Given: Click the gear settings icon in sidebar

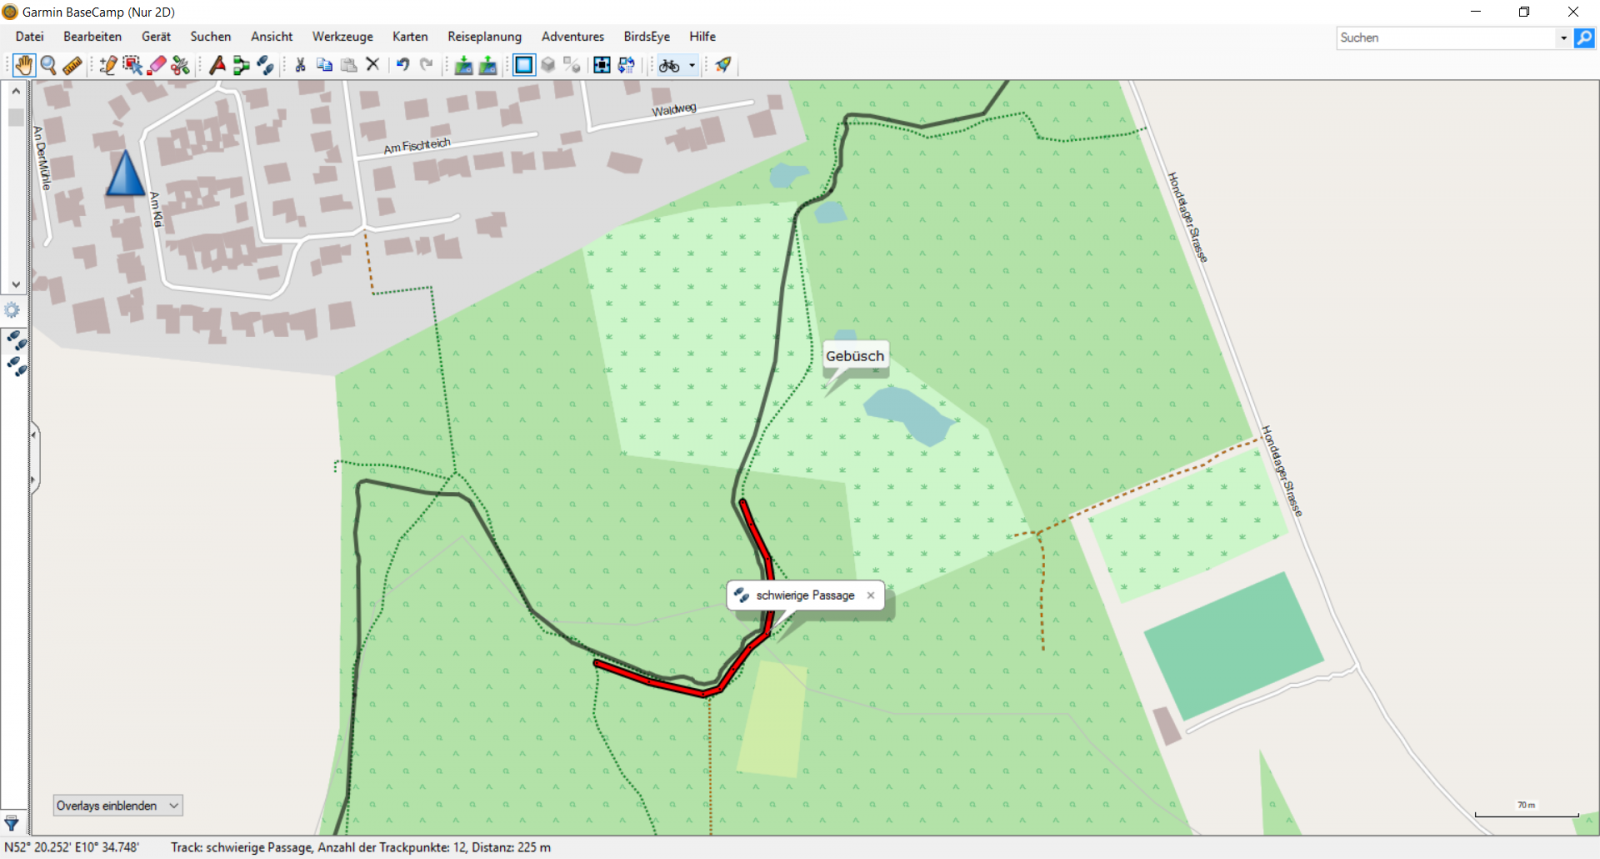Looking at the screenshot, I should 12,310.
